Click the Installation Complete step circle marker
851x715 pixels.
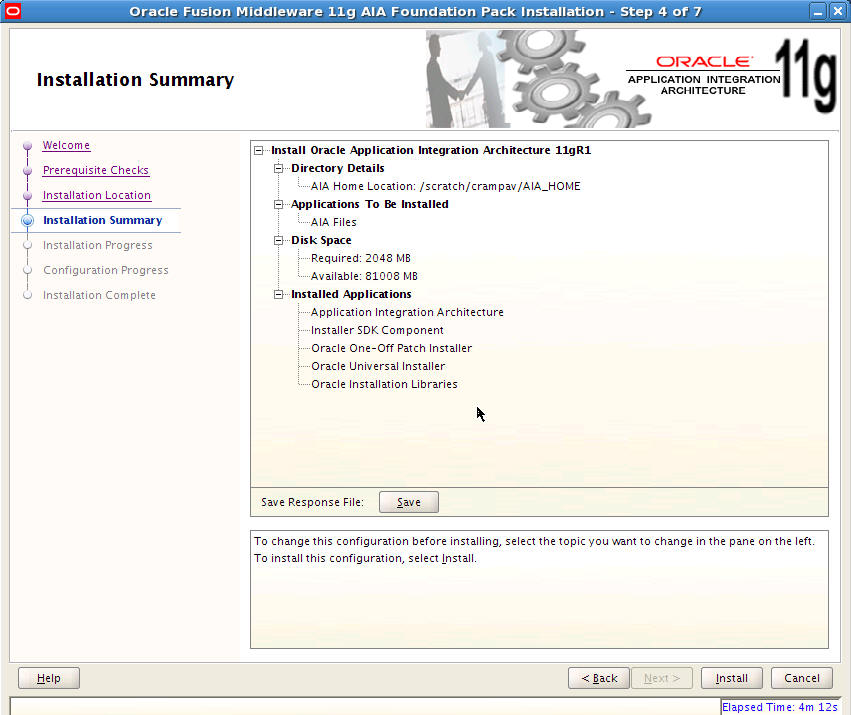28,295
